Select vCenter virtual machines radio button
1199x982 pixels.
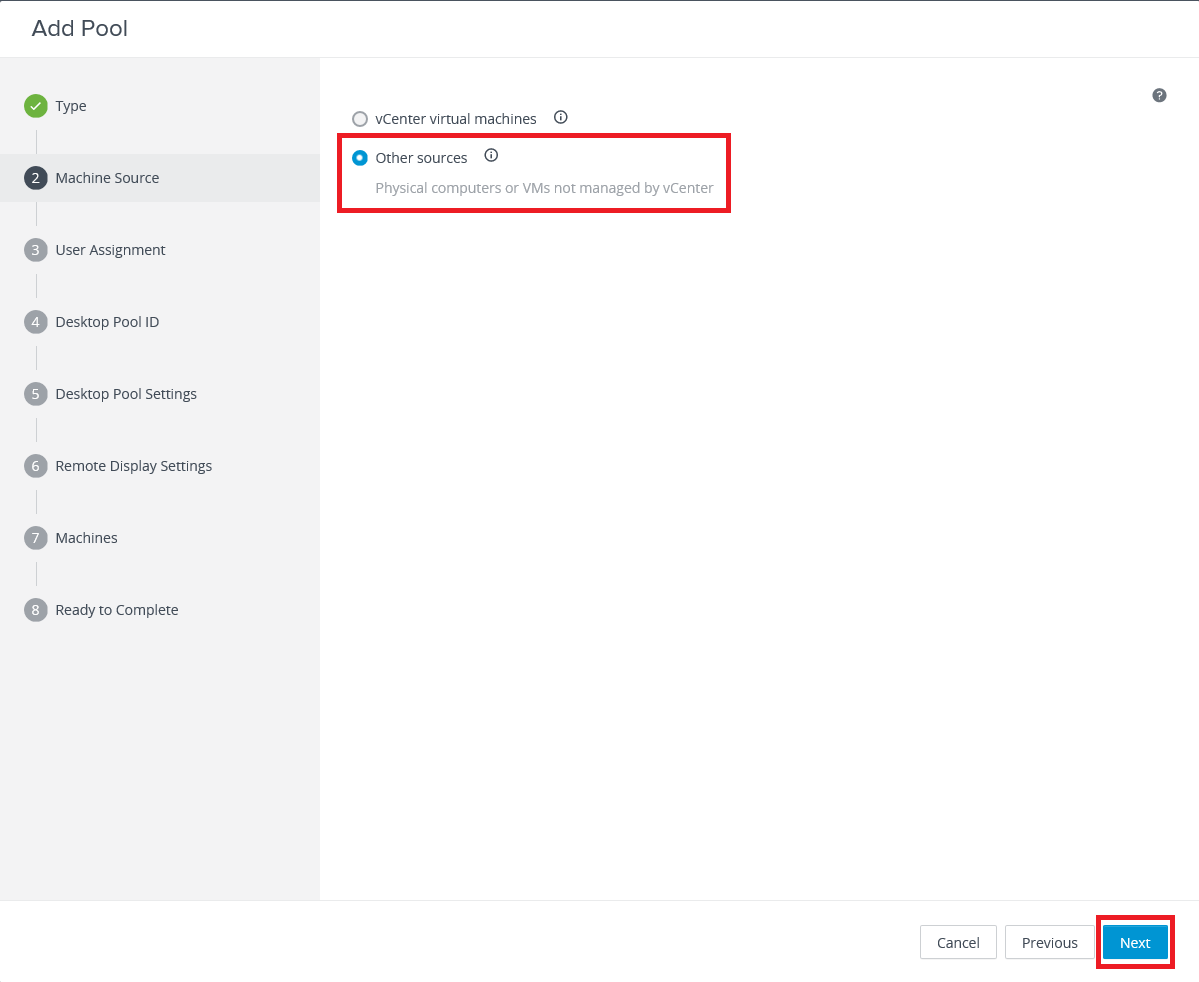[360, 119]
